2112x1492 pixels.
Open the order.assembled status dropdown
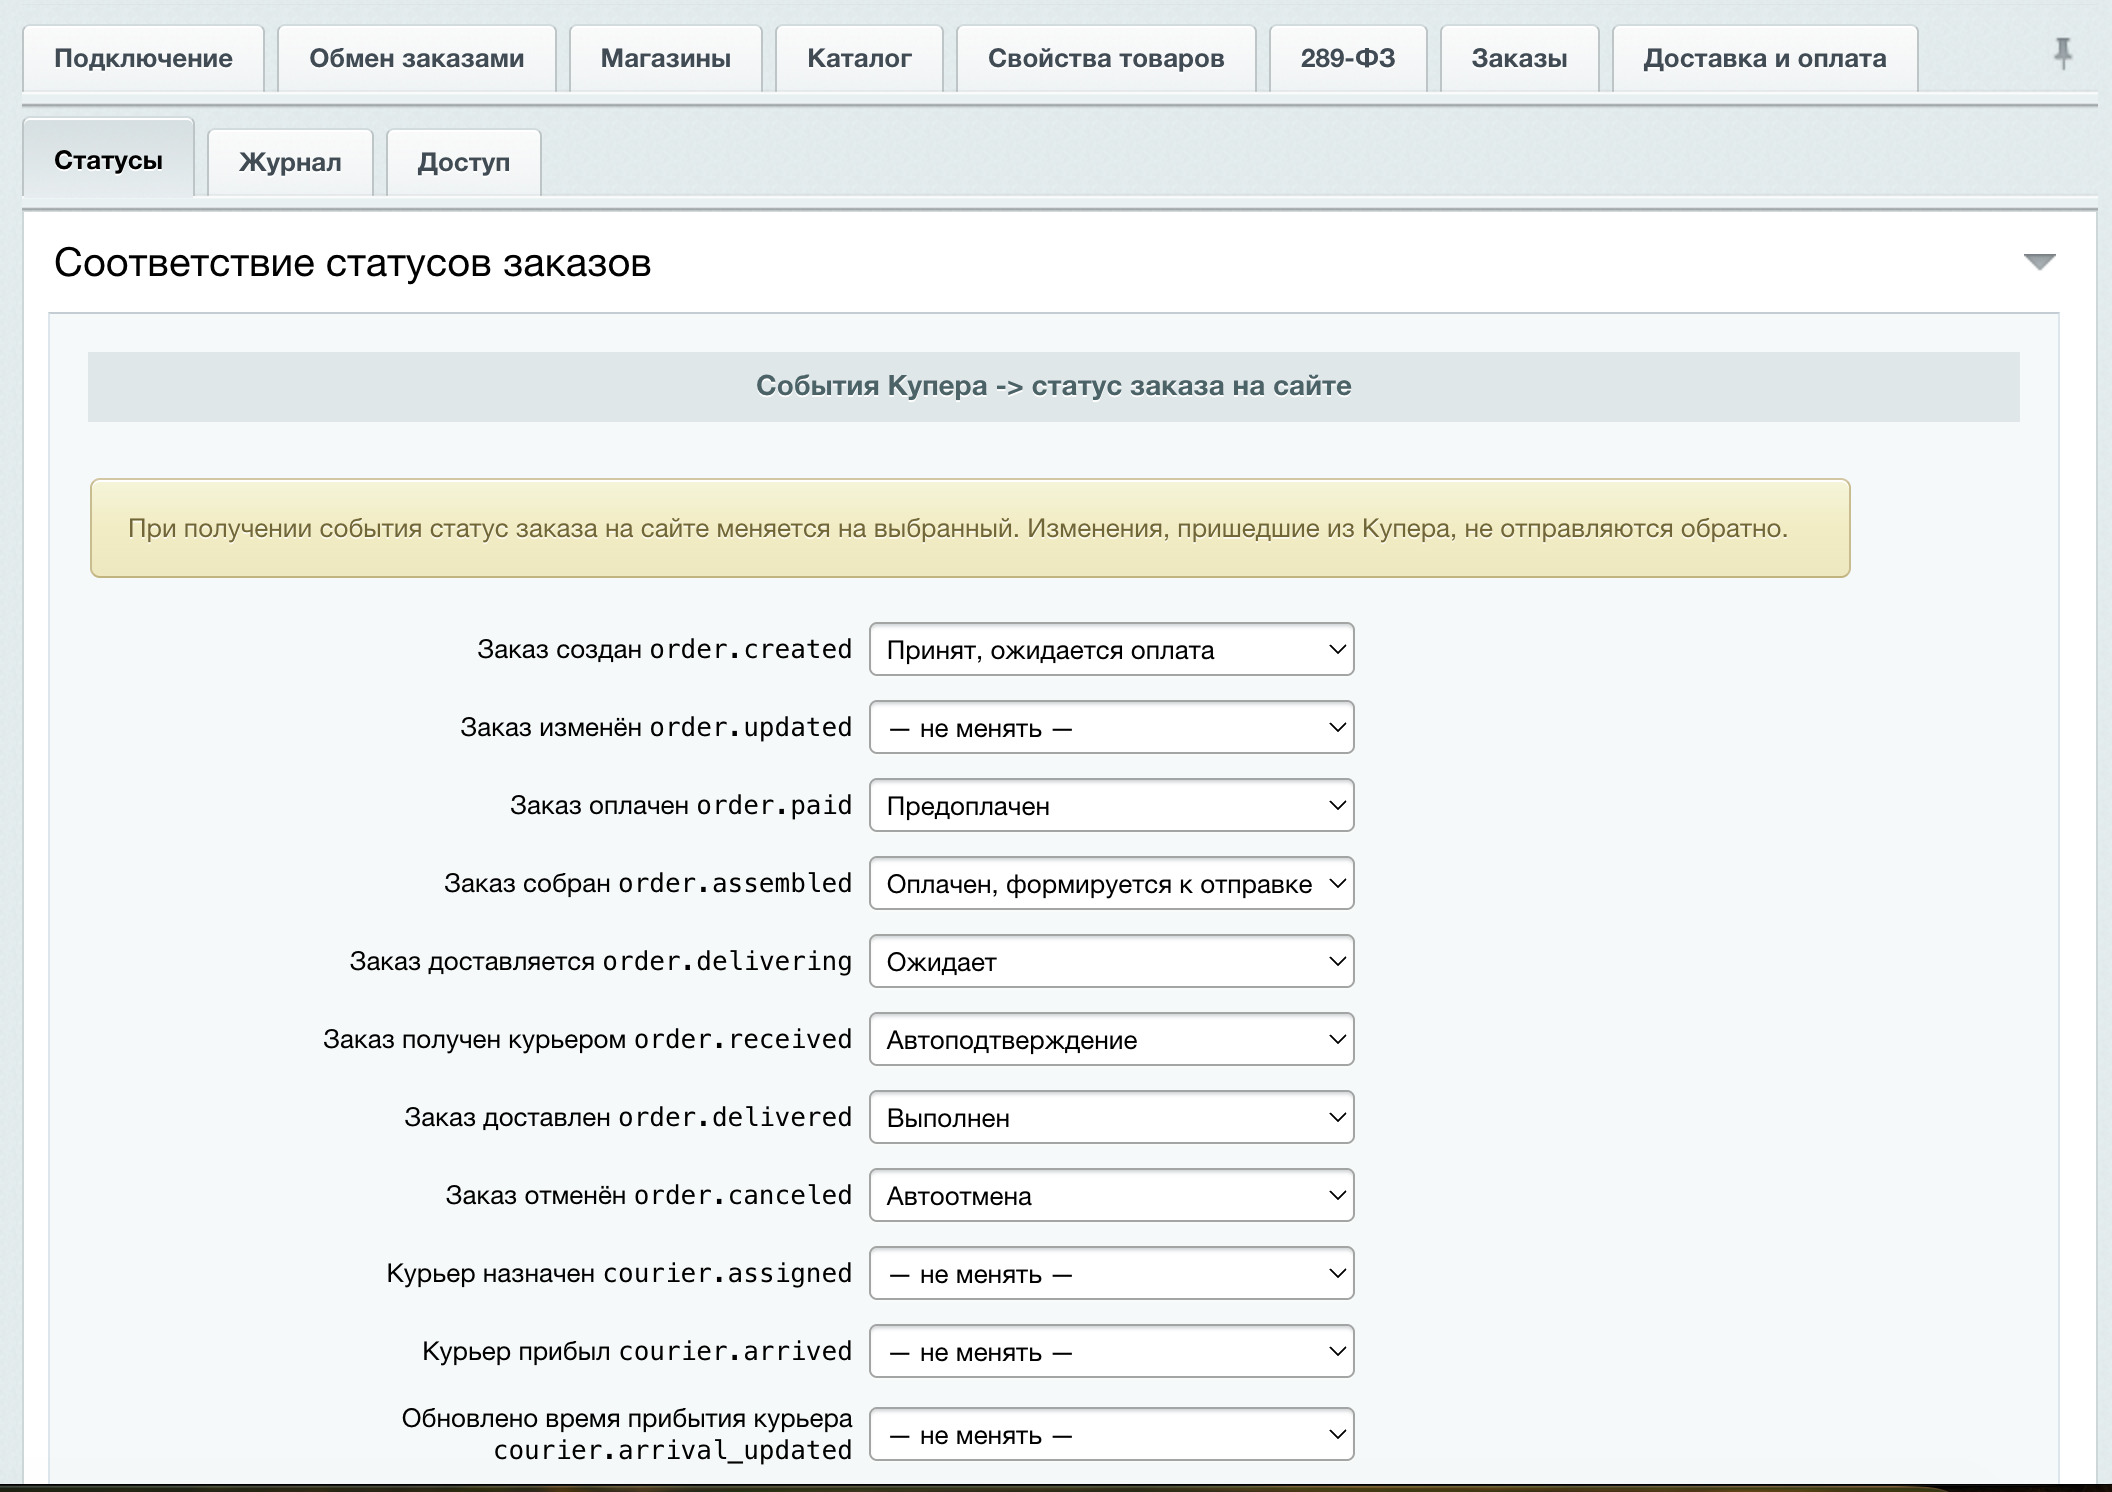(1112, 884)
